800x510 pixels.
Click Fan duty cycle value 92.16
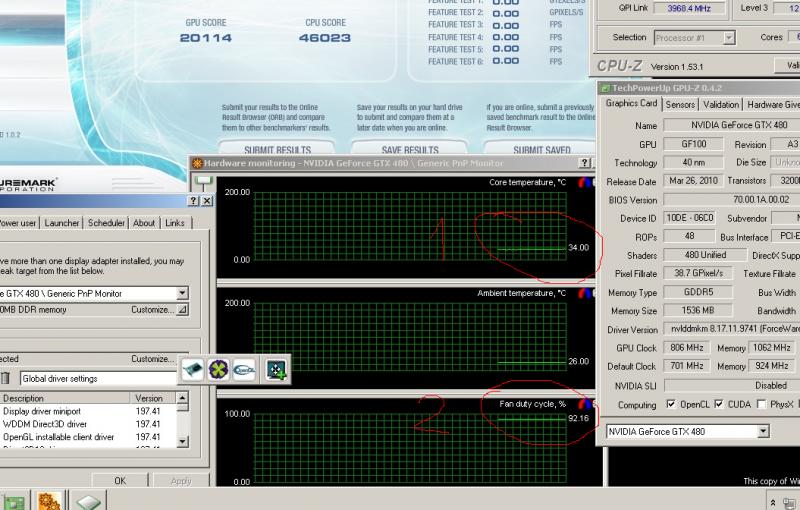pyautogui.click(x=579, y=418)
